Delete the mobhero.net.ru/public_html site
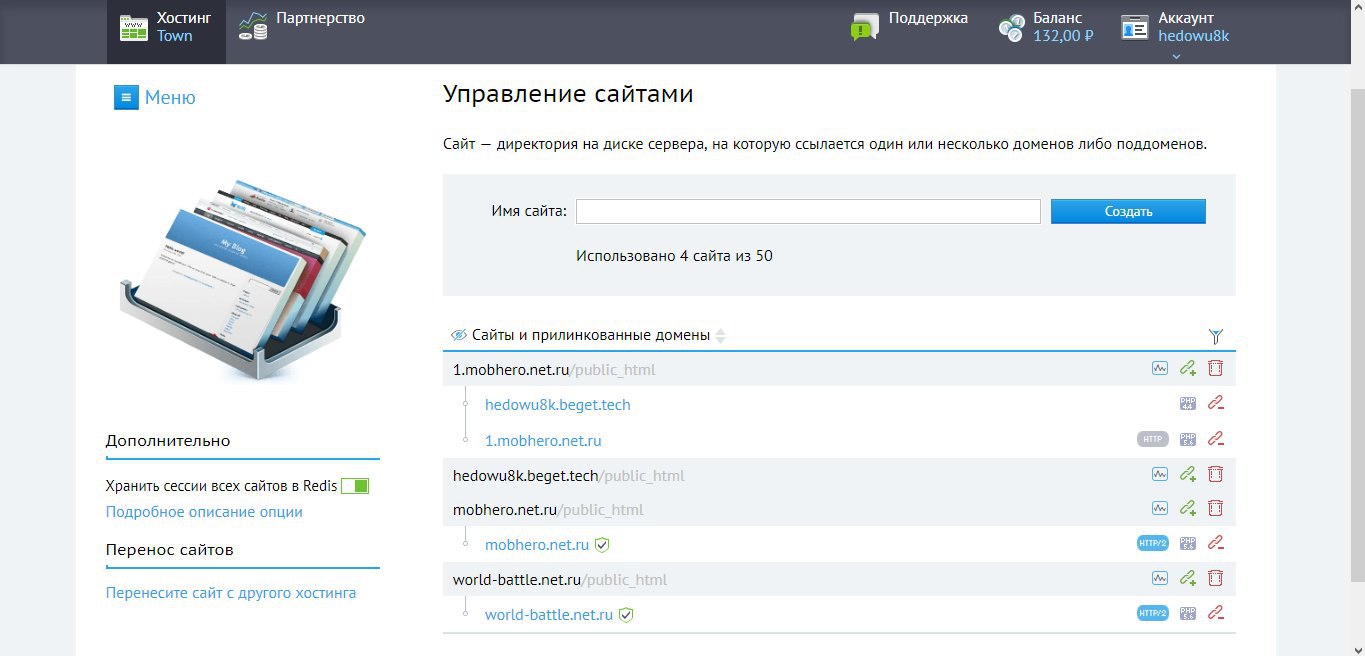Viewport: 1365px width, 656px height. click(1215, 508)
